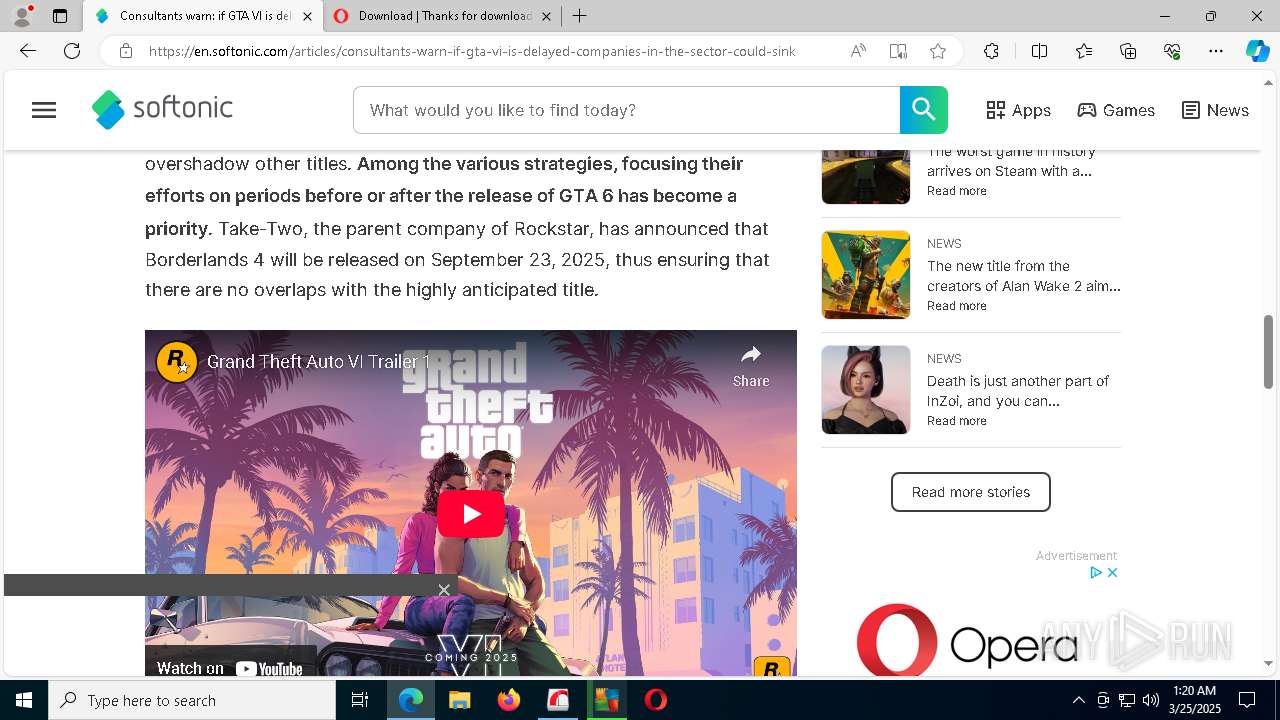Open the Apps section
This screenshot has height=720, width=1280.
(x=1018, y=110)
